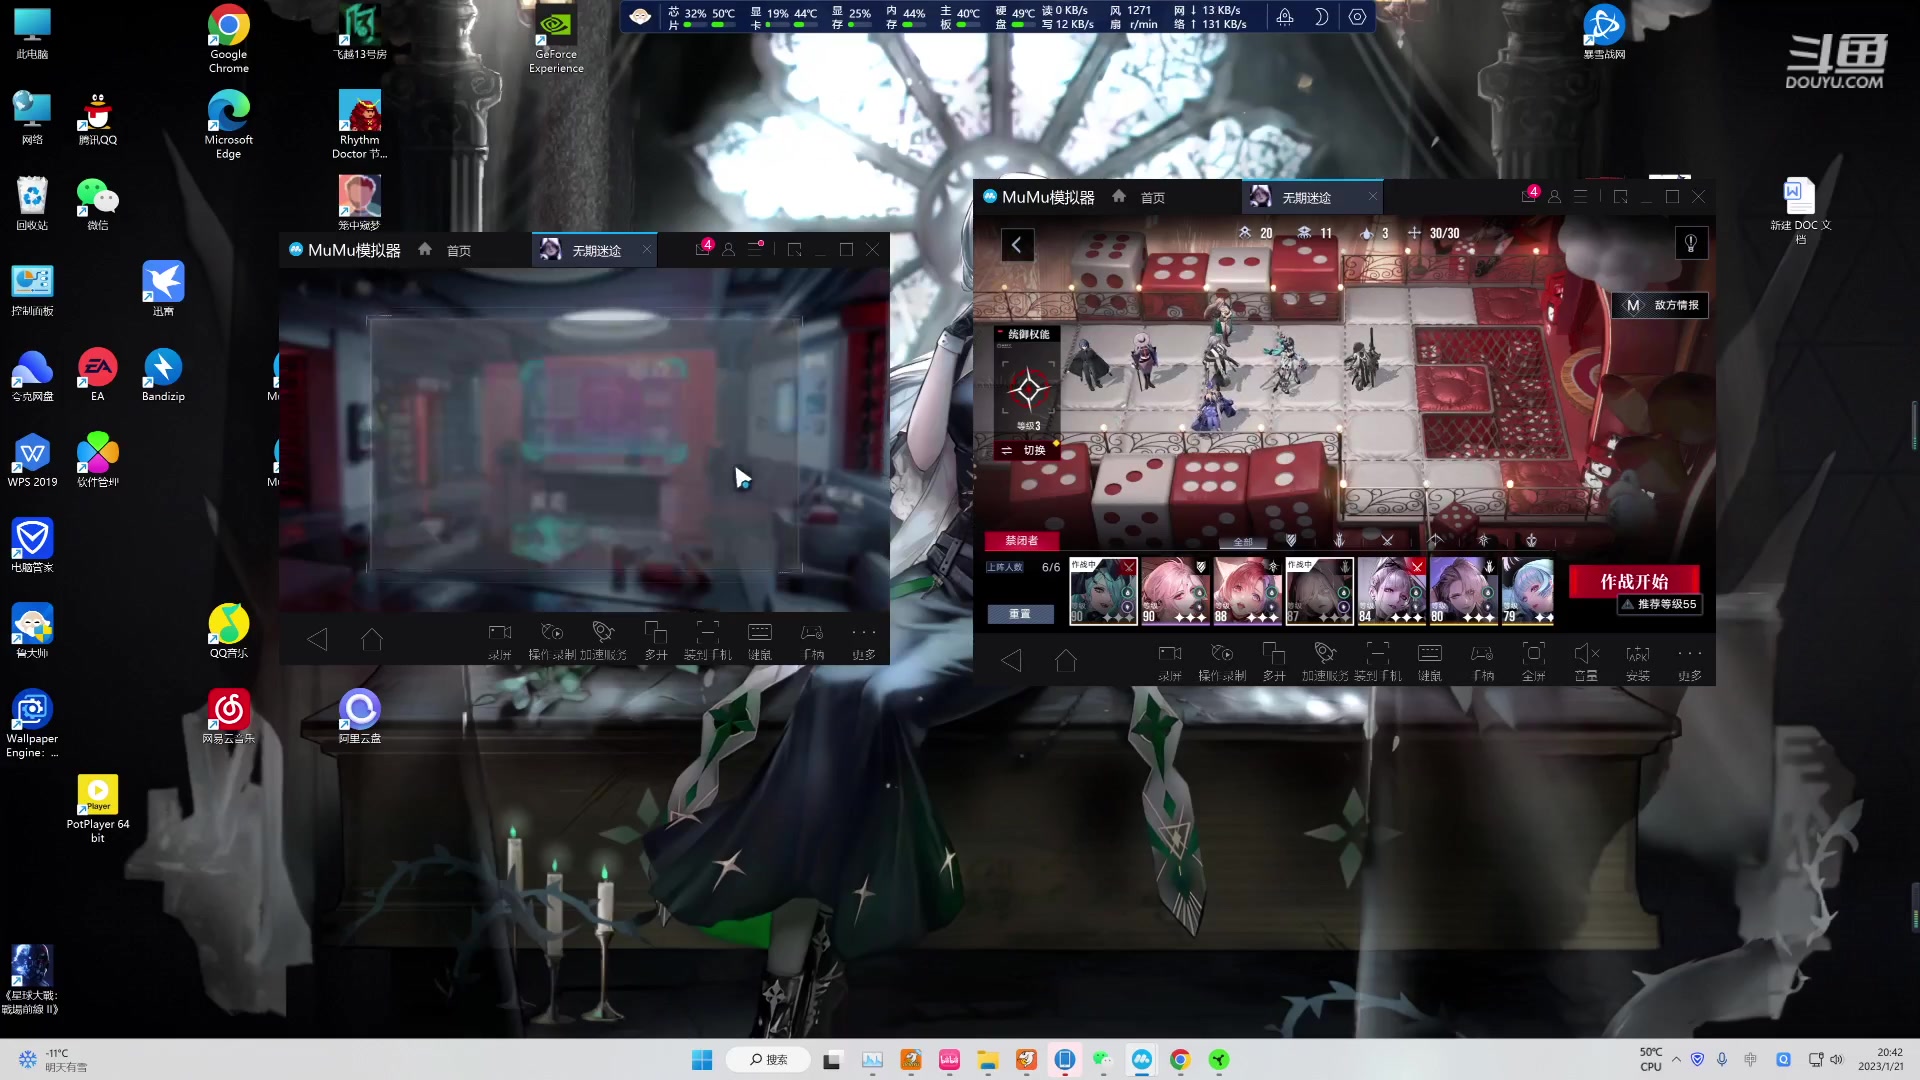Viewport: 1920px width, 1080px height.
Task: Click screen record icon in left MuMu window
Action: click(x=500, y=640)
